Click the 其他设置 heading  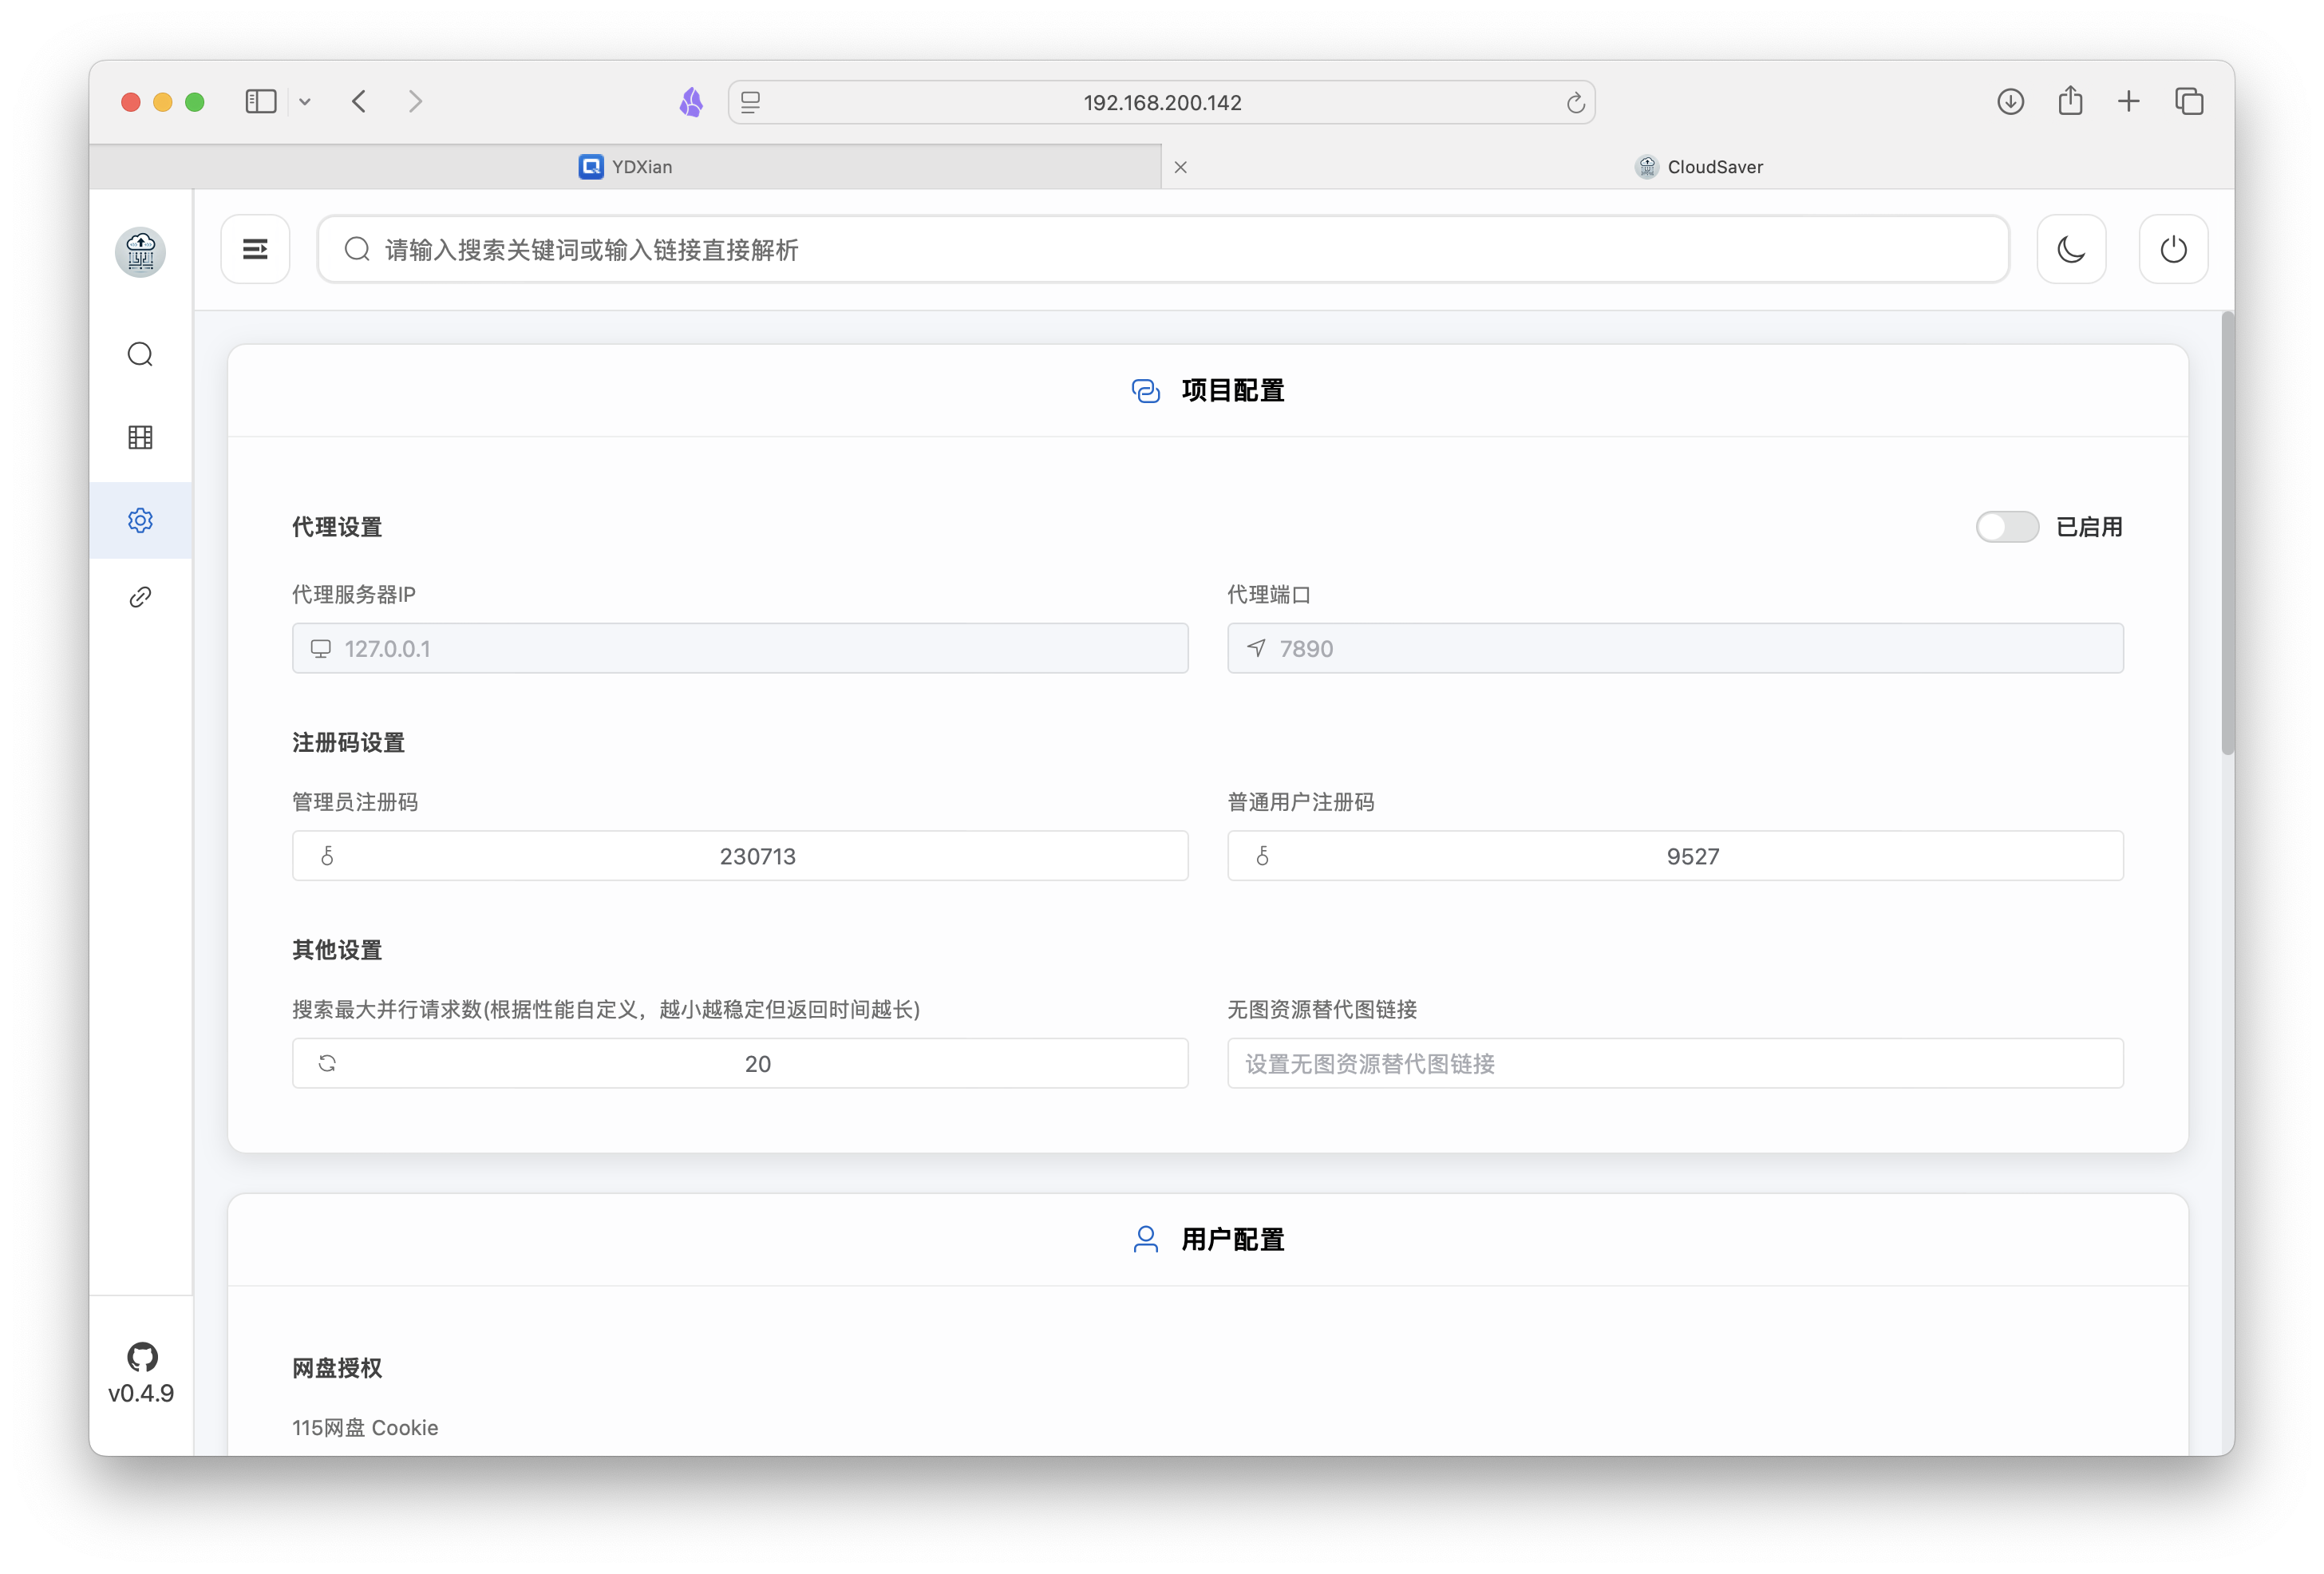pyautogui.click(x=337, y=950)
